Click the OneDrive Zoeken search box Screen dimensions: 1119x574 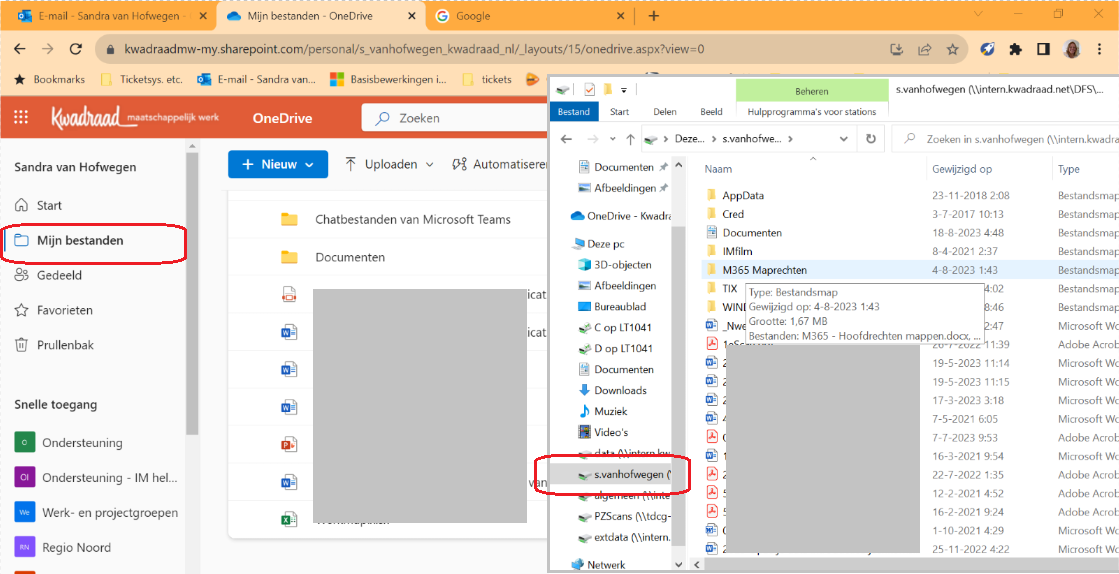pyautogui.click(x=457, y=118)
